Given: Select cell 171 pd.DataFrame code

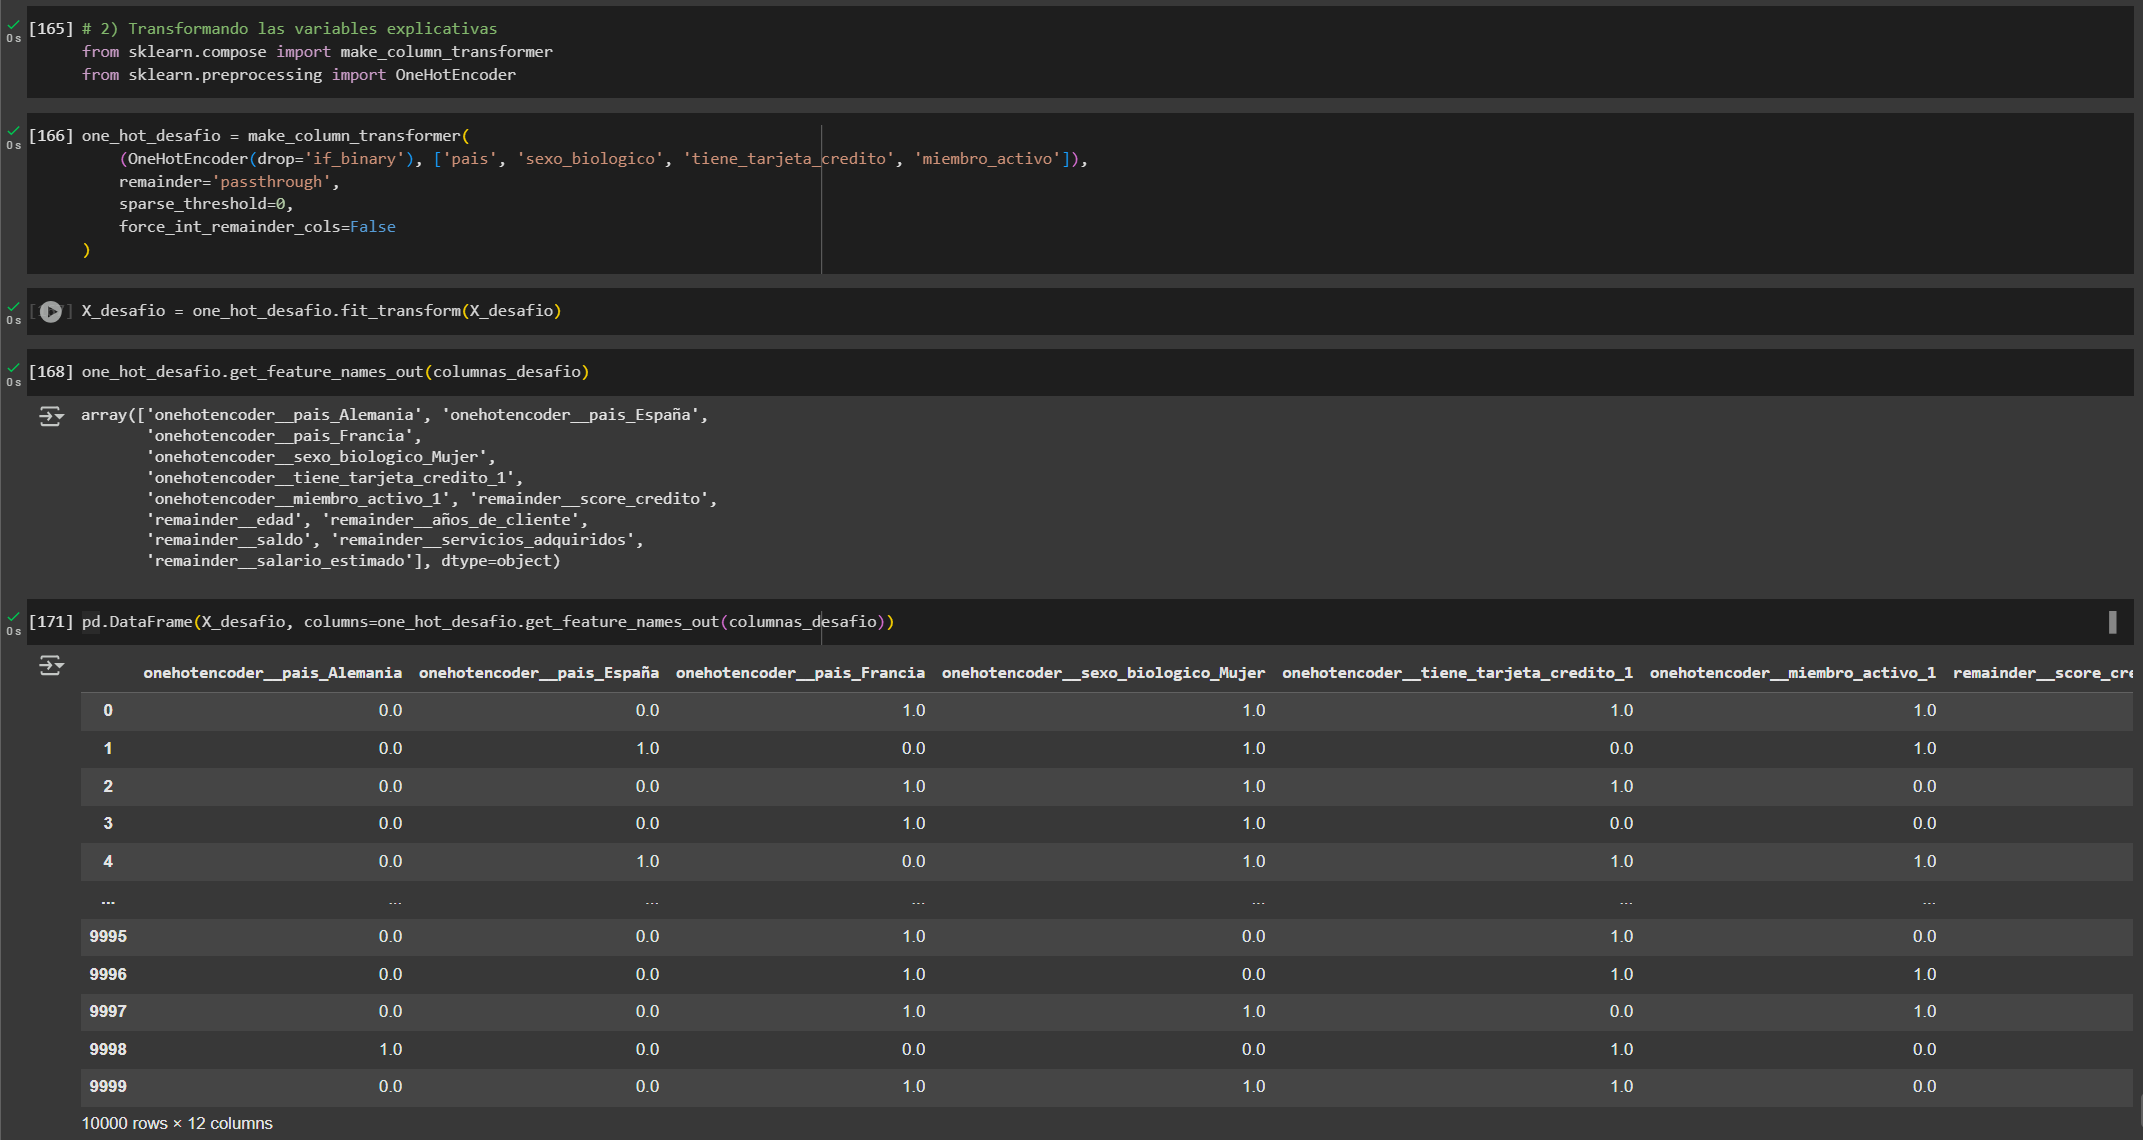Looking at the screenshot, I should click(x=488, y=622).
